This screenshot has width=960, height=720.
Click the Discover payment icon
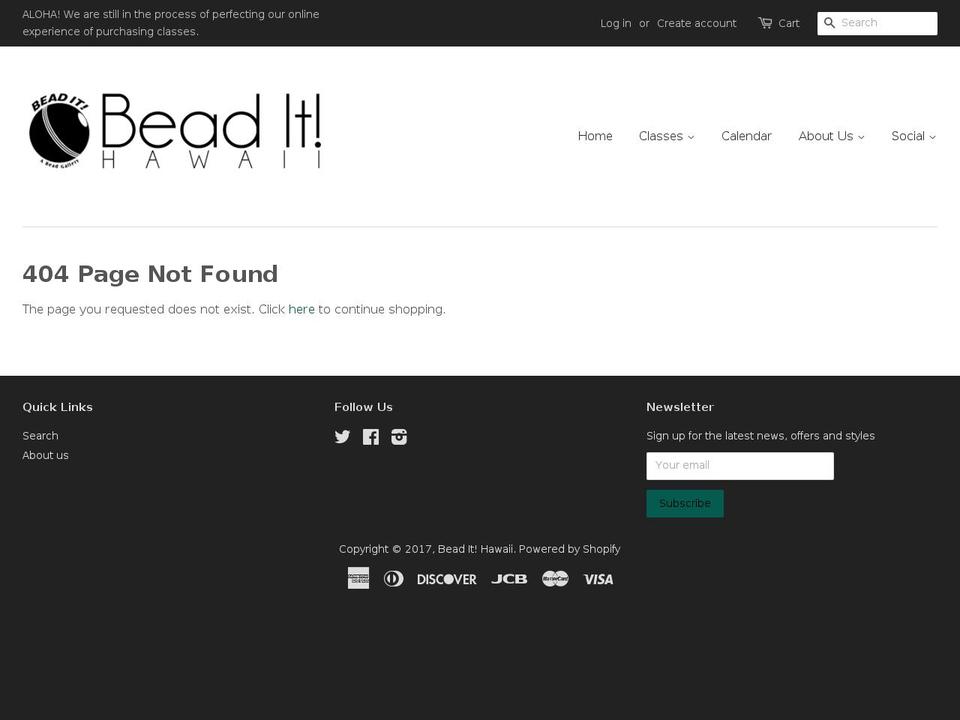[x=446, y=578]
